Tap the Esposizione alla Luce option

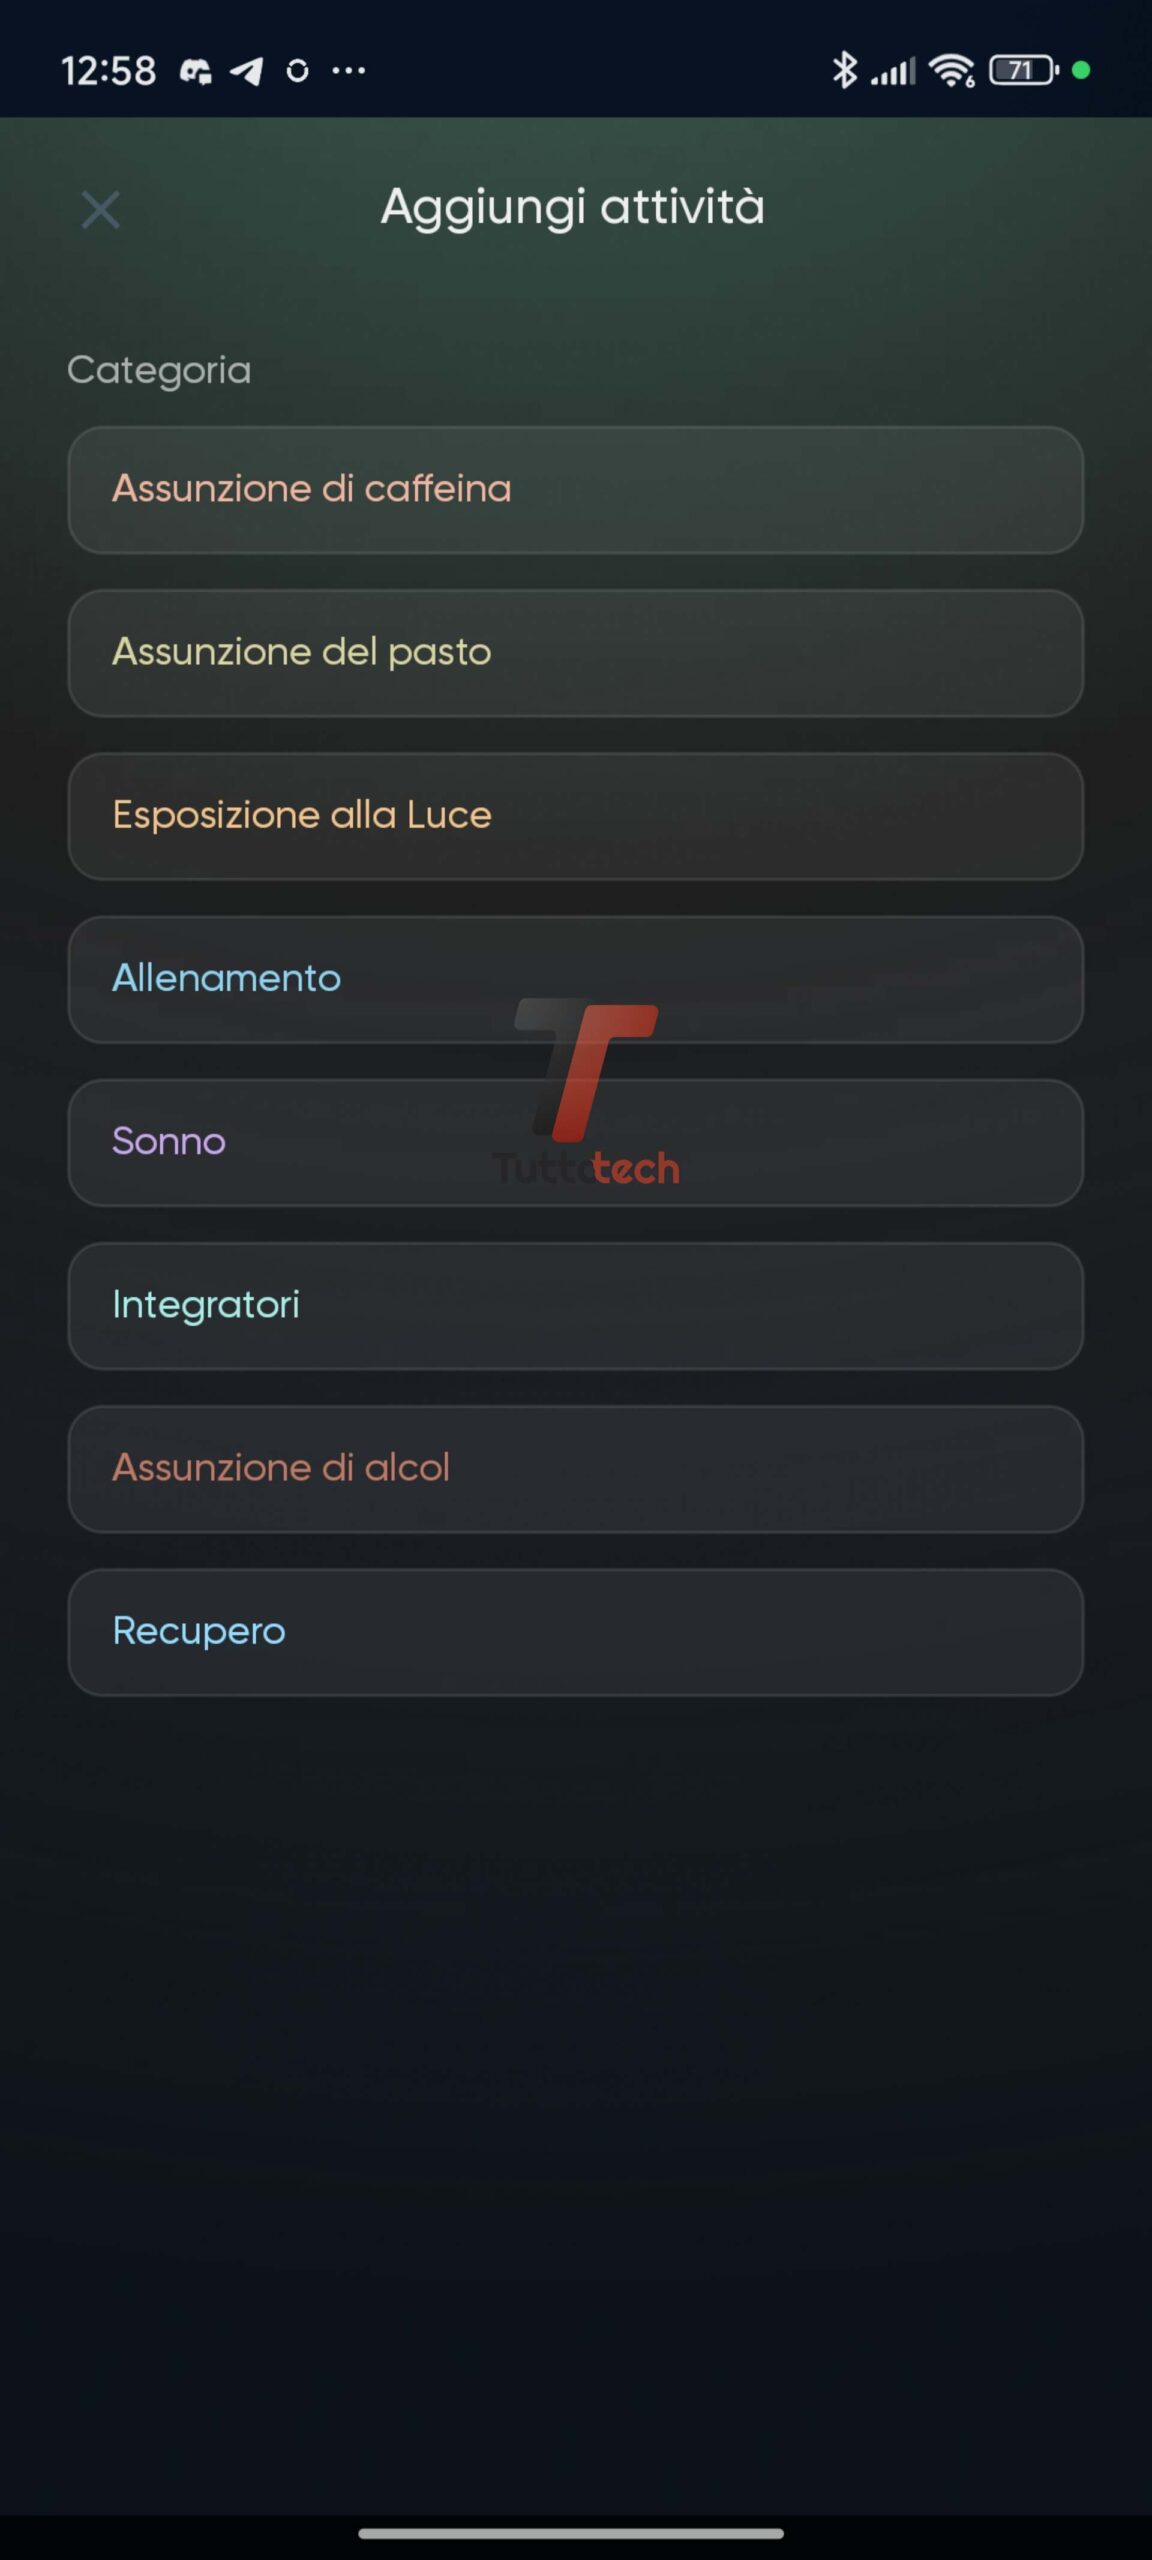click(575, 816)
